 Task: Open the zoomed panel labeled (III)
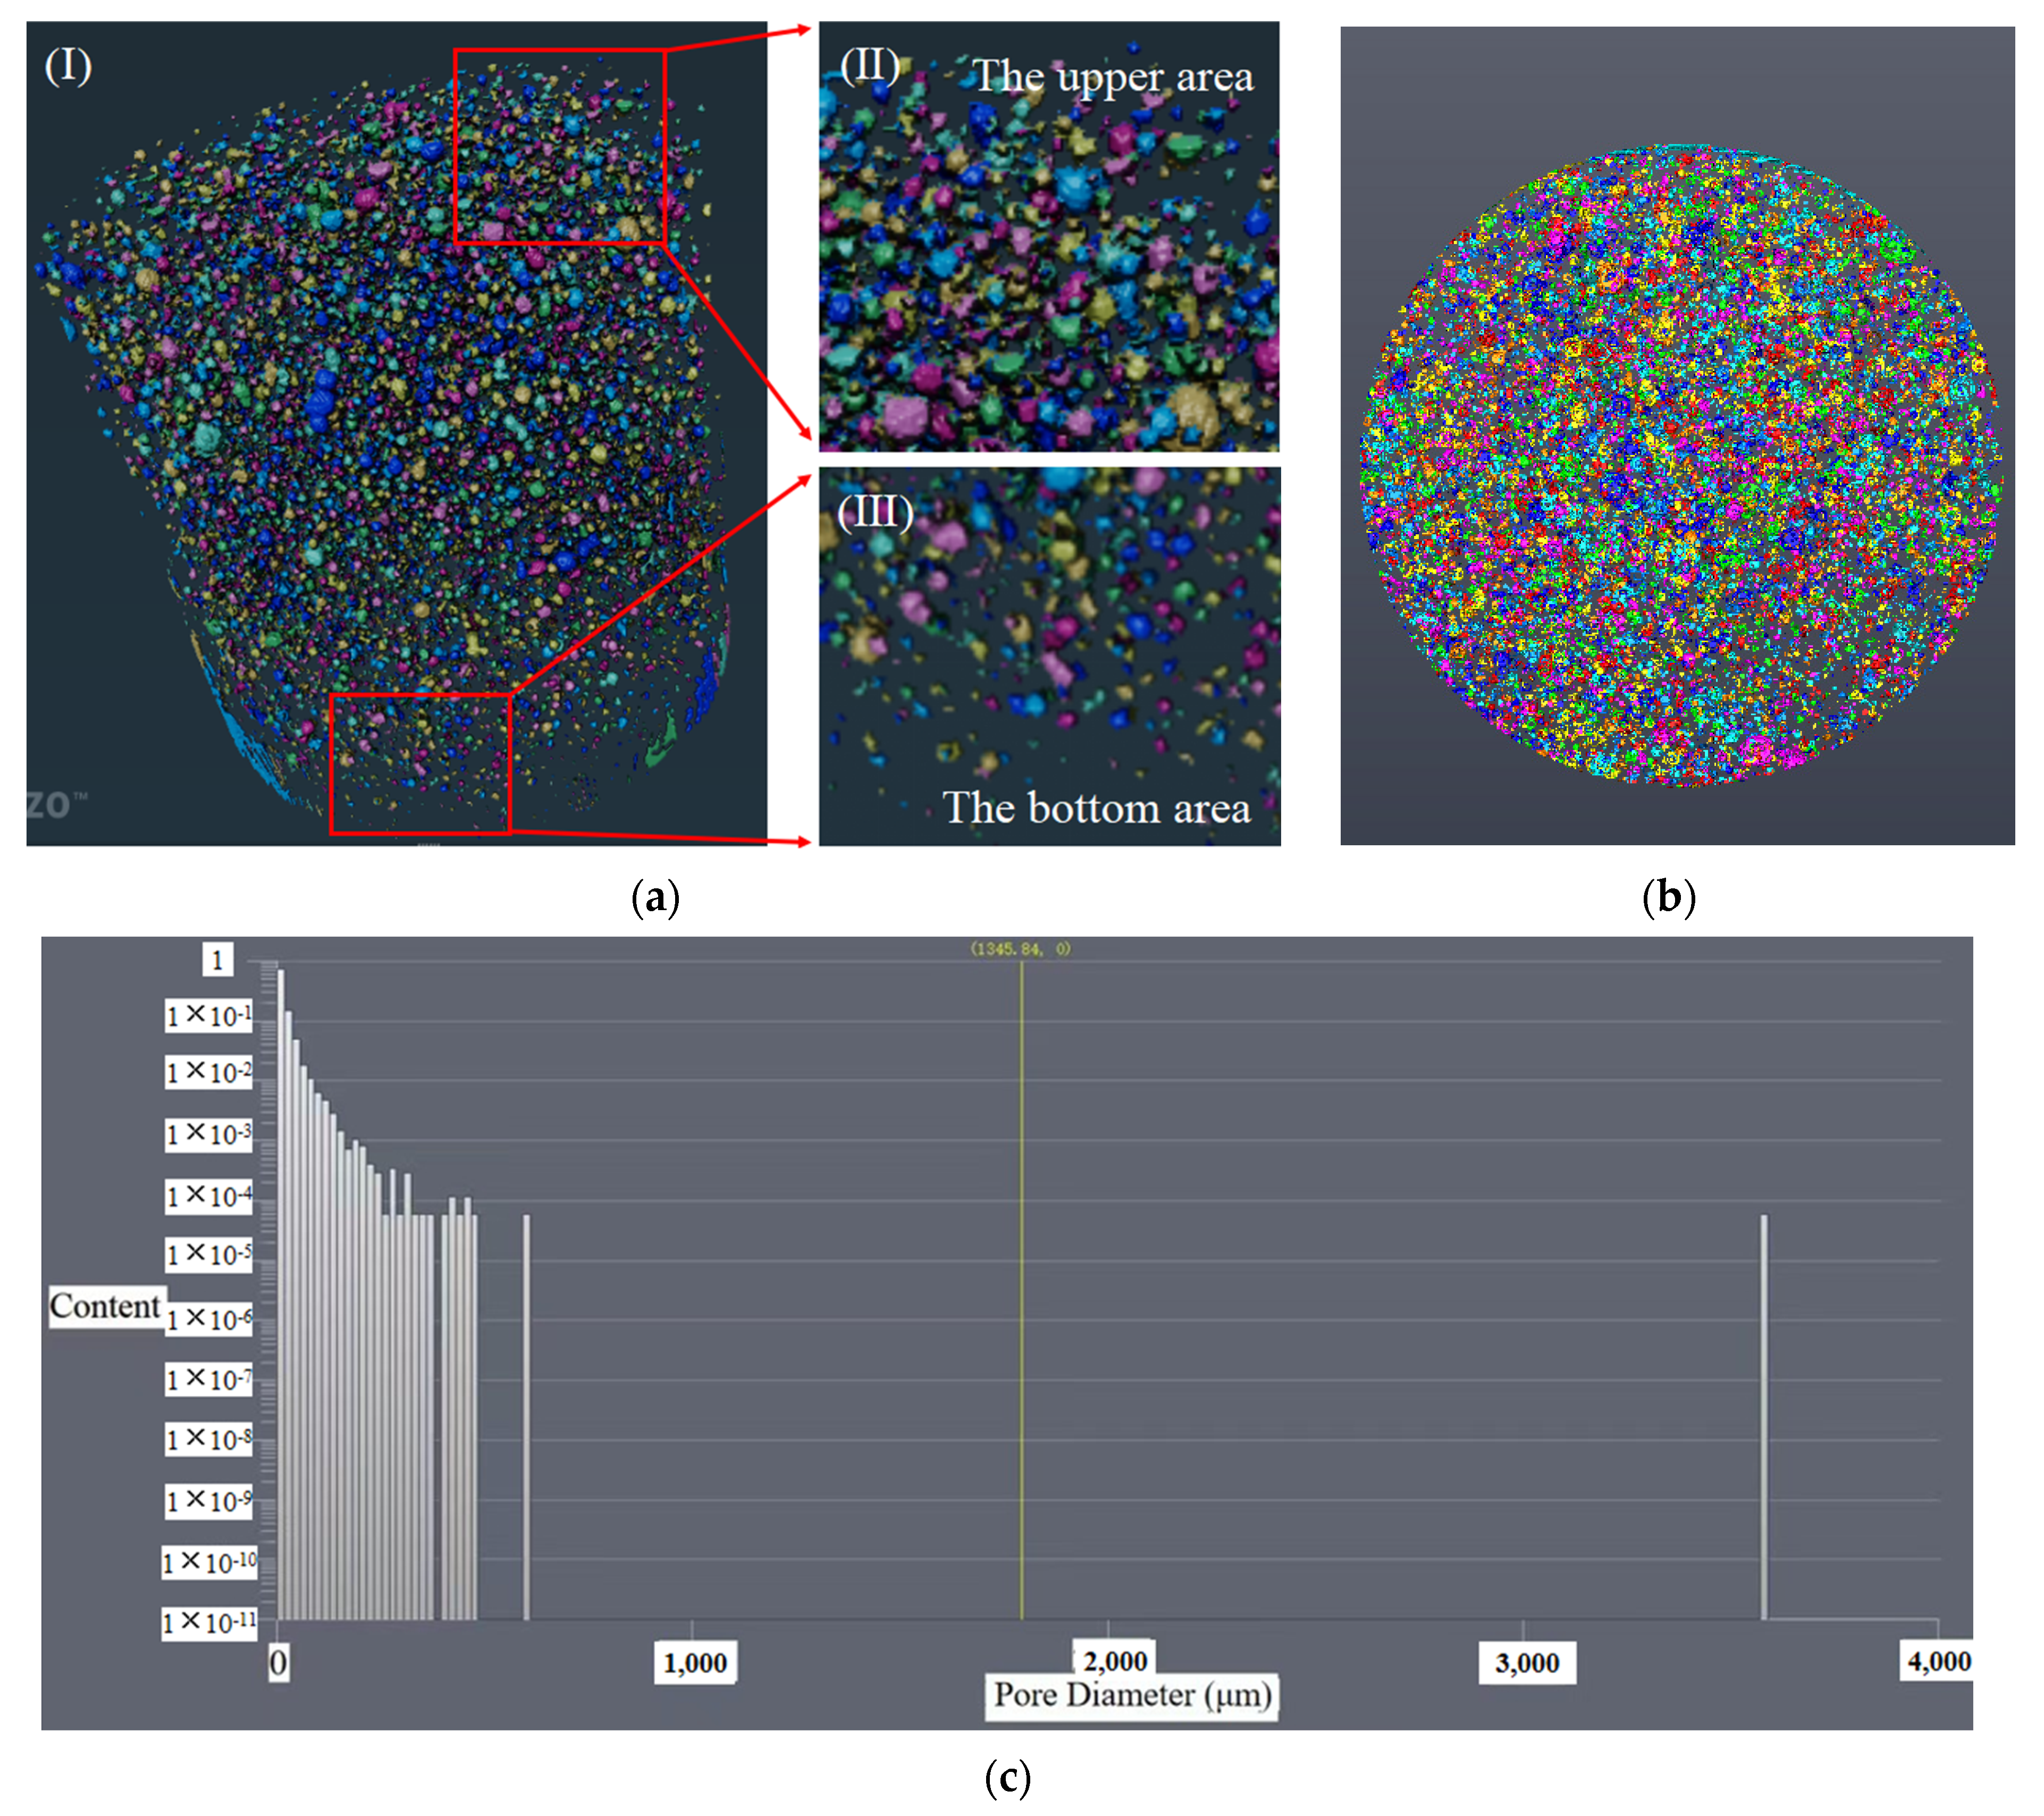pos(1049,656)
